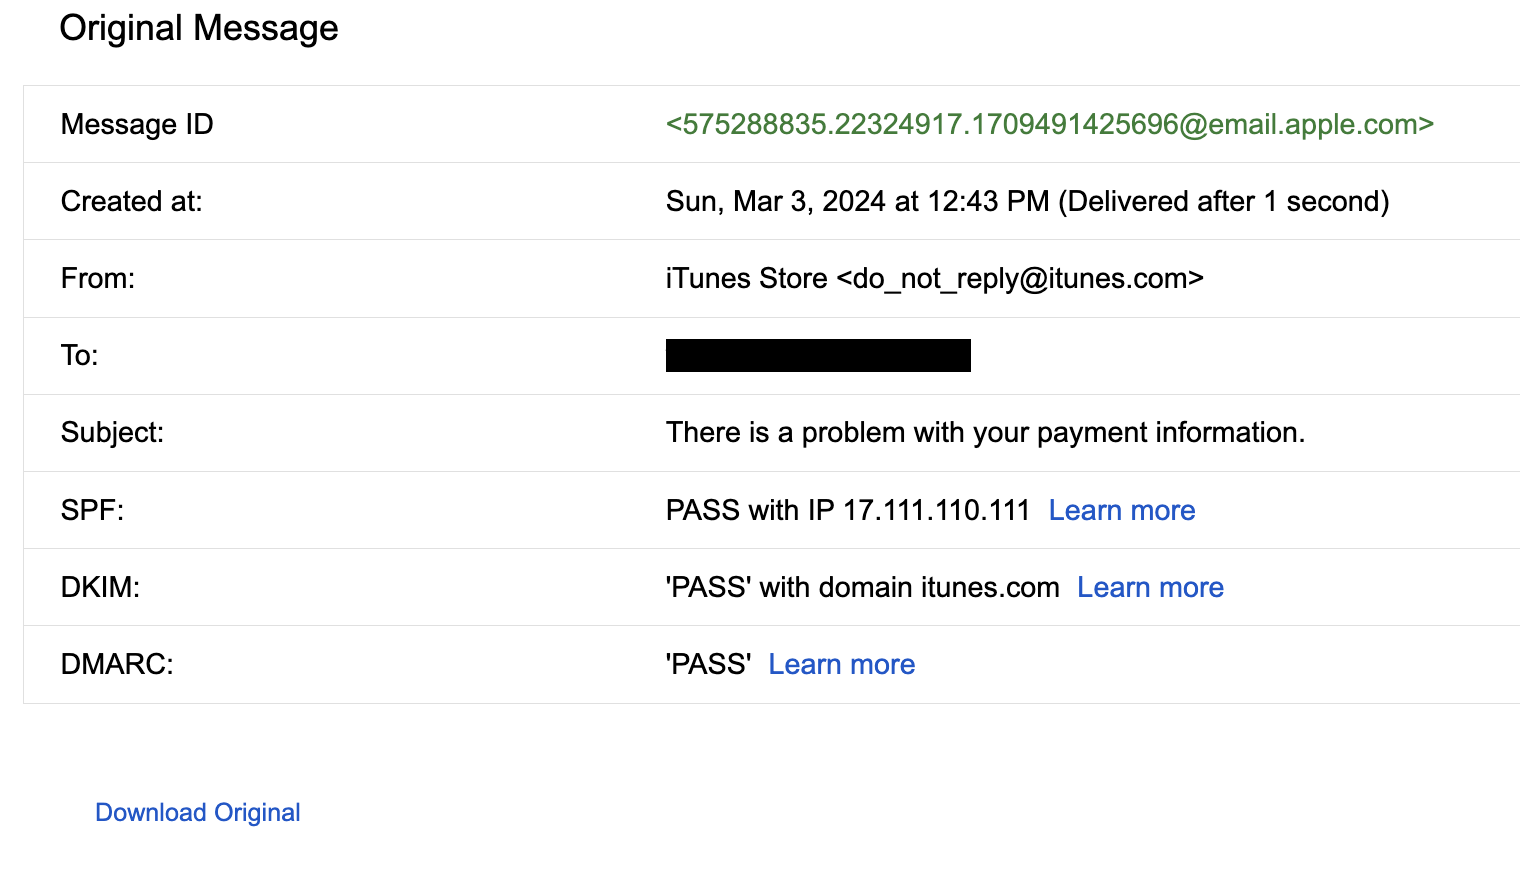The image size is (1520, 890).
Task: Click the redacted recipient block
Action: 818,355
